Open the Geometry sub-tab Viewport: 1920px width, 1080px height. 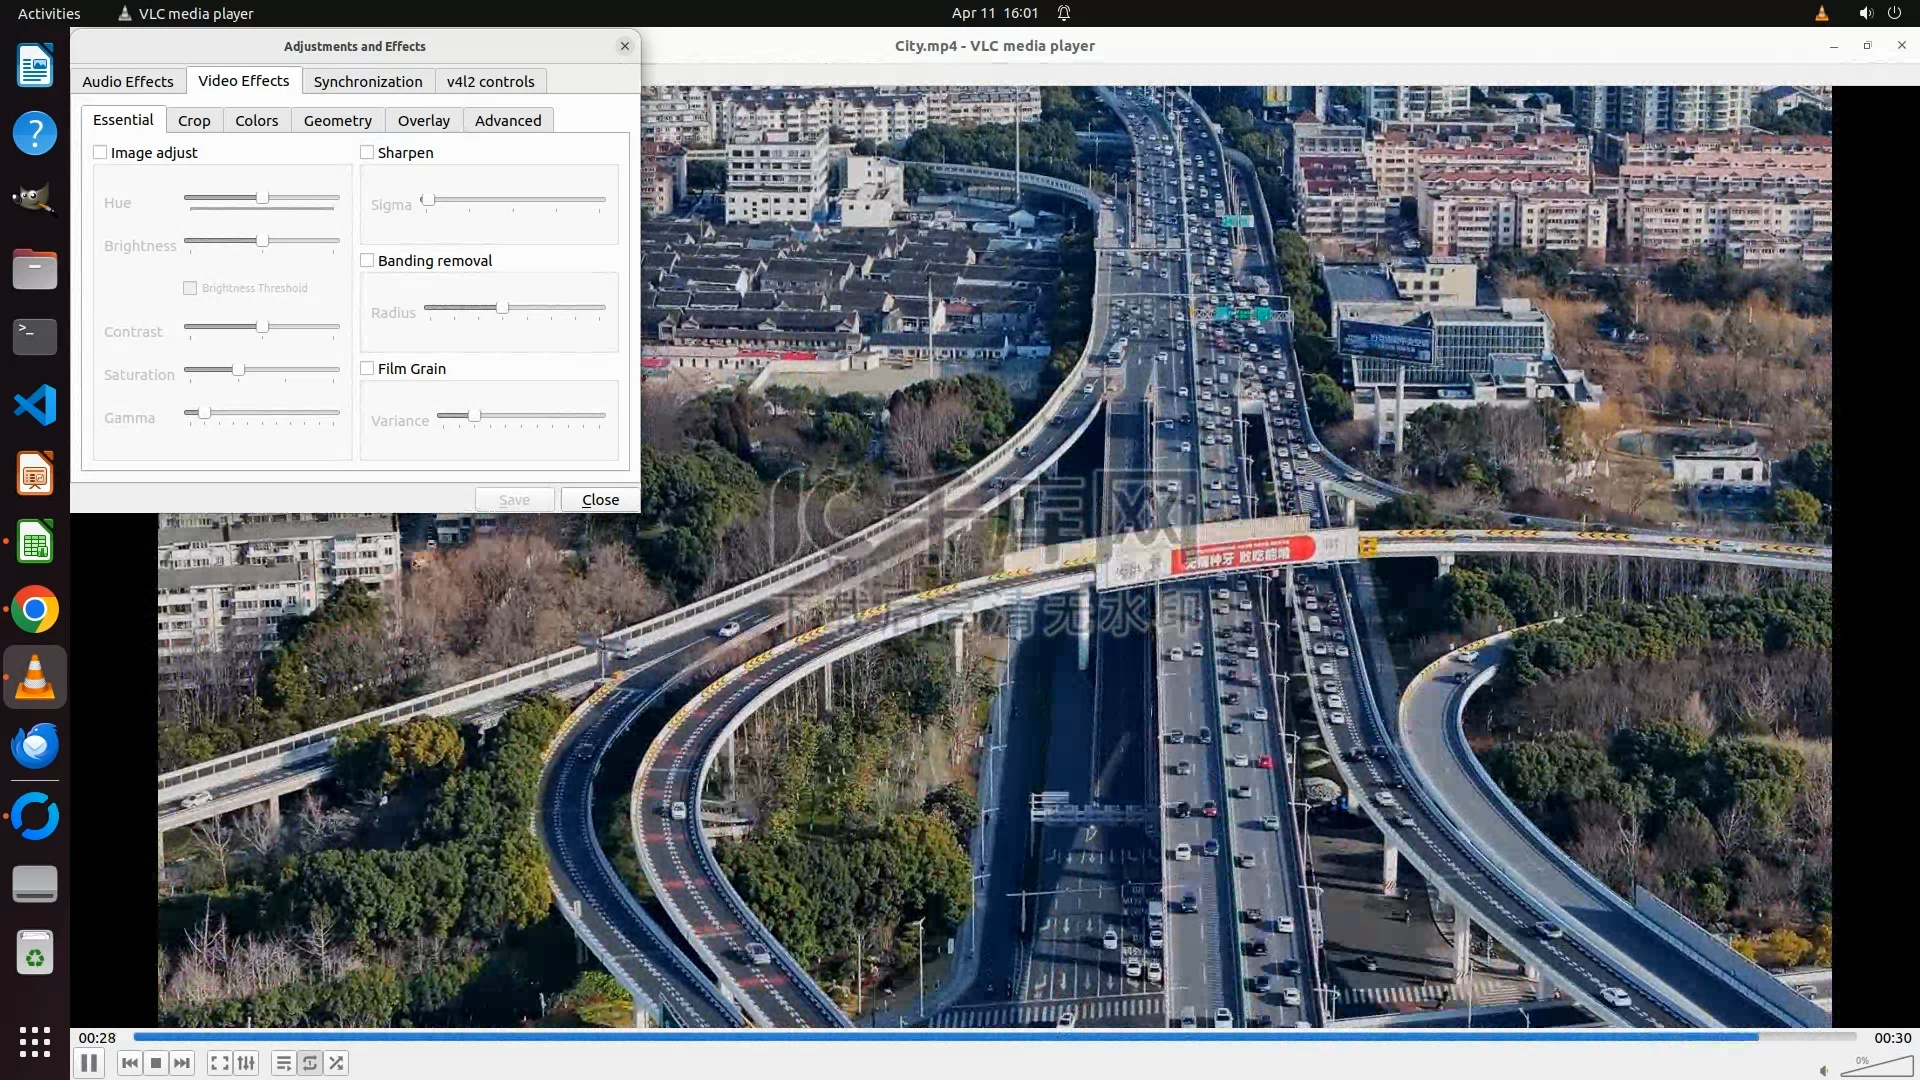pos(337,120)
